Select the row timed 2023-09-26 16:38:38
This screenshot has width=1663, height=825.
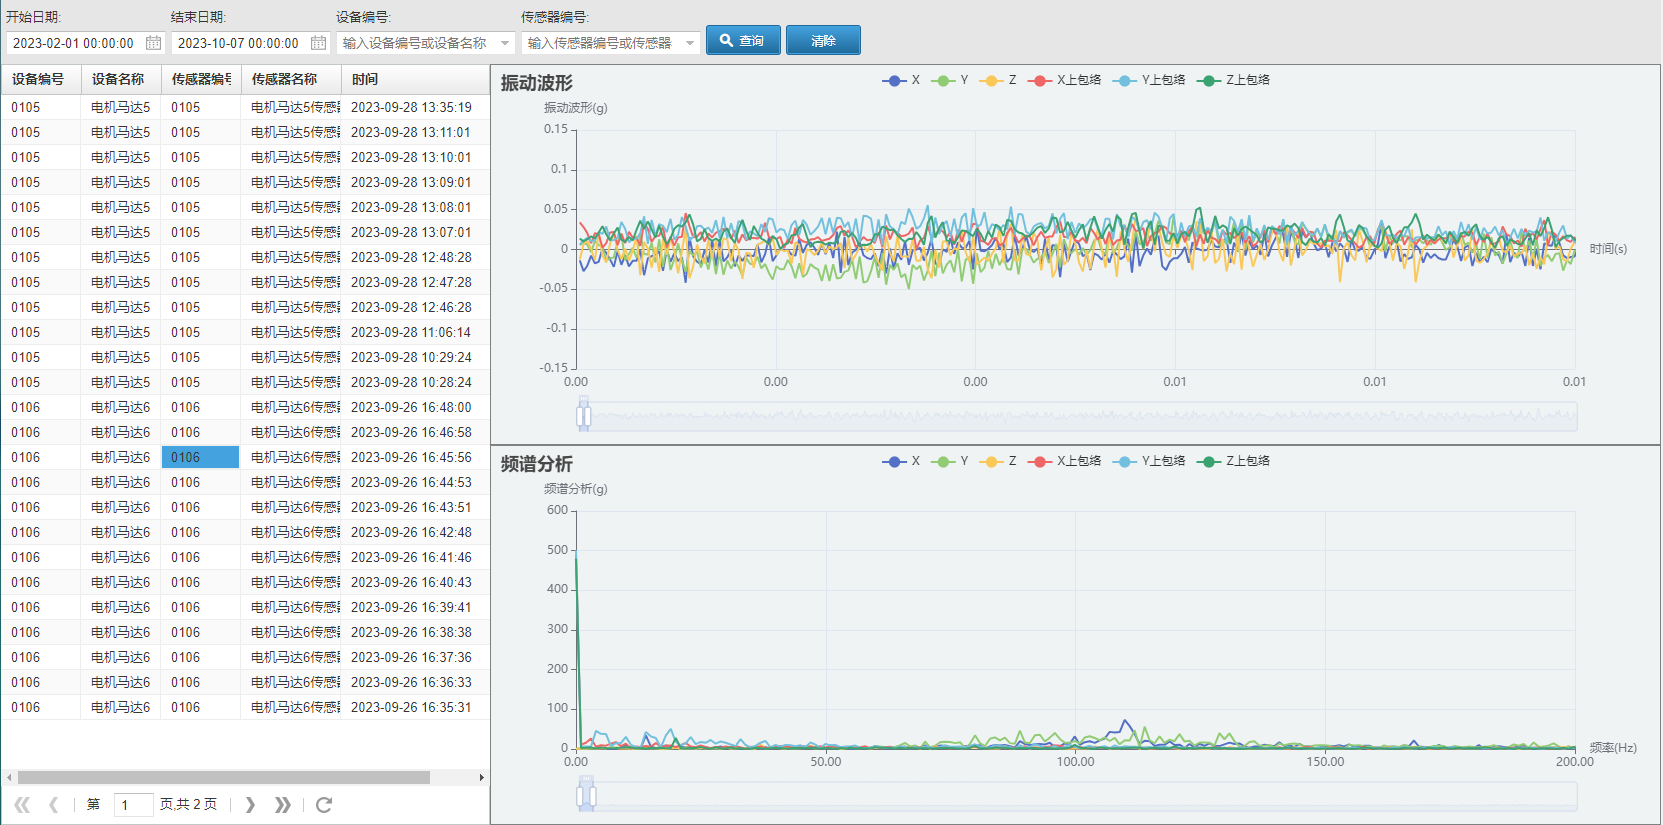245,632
